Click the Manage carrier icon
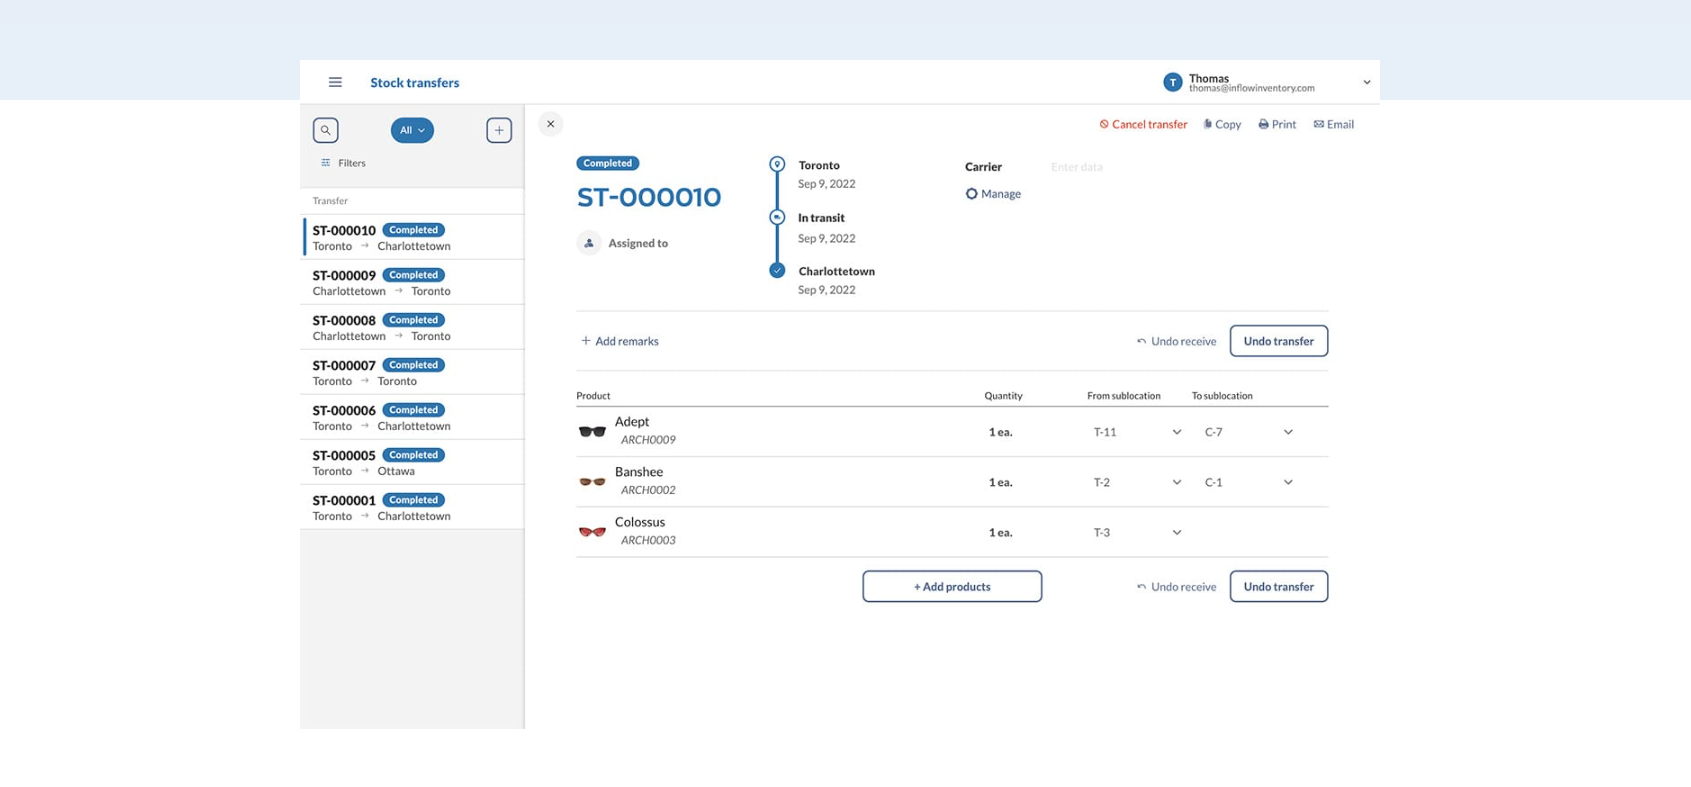 click(x=971, y=194)
